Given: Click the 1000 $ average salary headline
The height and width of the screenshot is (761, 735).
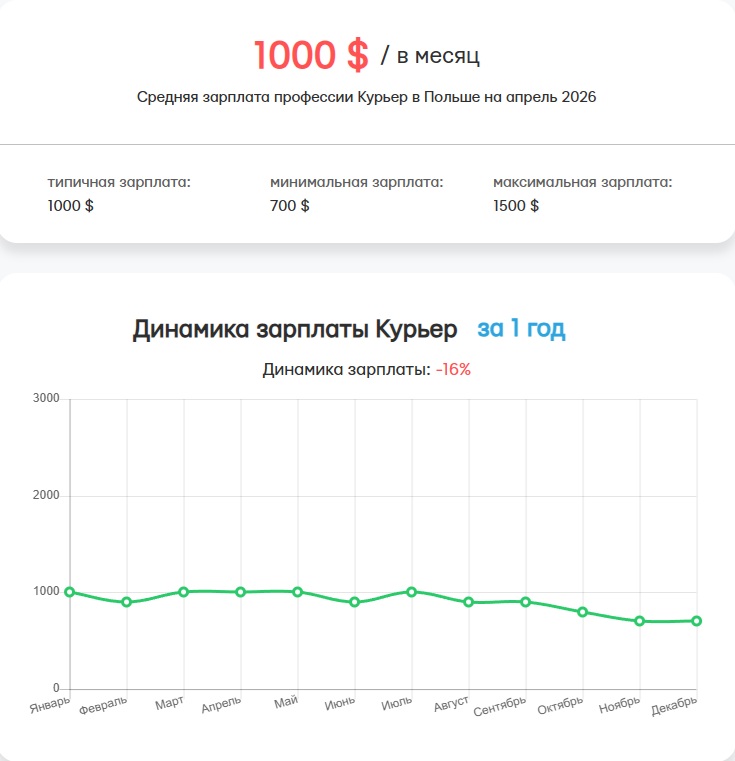Looking at the screenshot, I should (x=311, y=56).
